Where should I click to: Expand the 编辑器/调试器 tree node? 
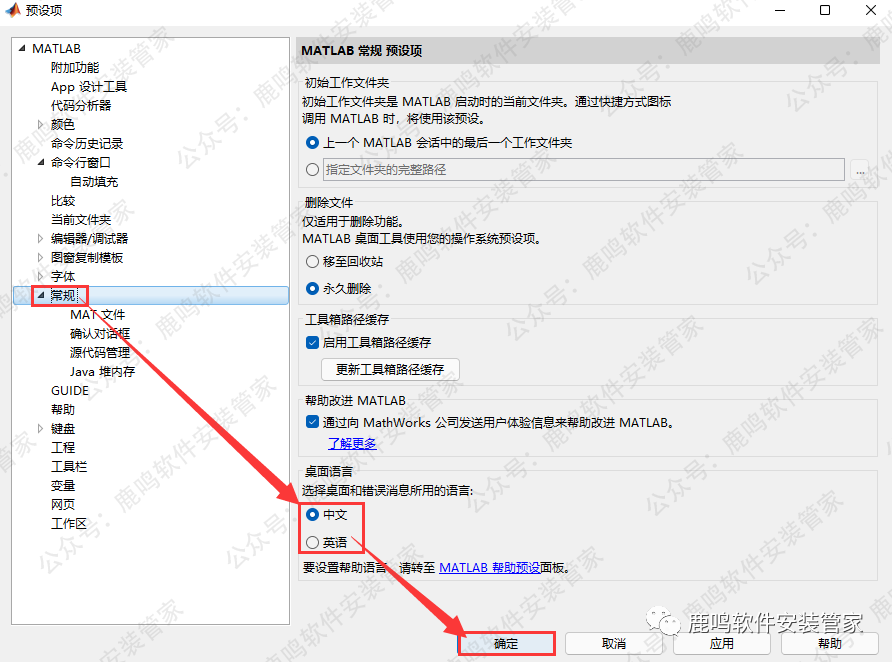coord(40,238)
